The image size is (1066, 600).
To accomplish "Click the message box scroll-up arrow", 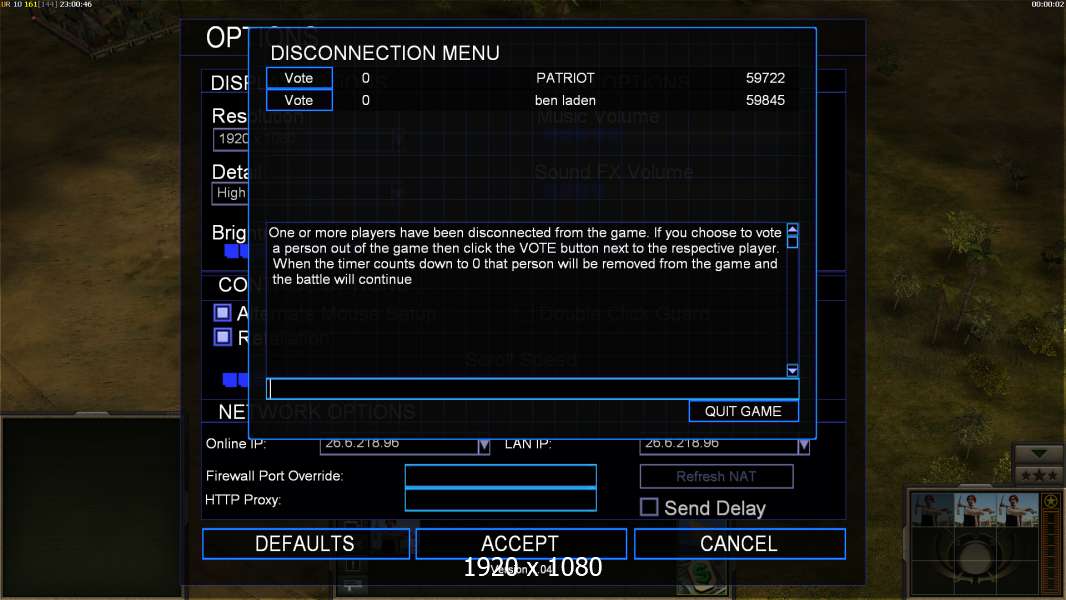I will tap(792, 230).
